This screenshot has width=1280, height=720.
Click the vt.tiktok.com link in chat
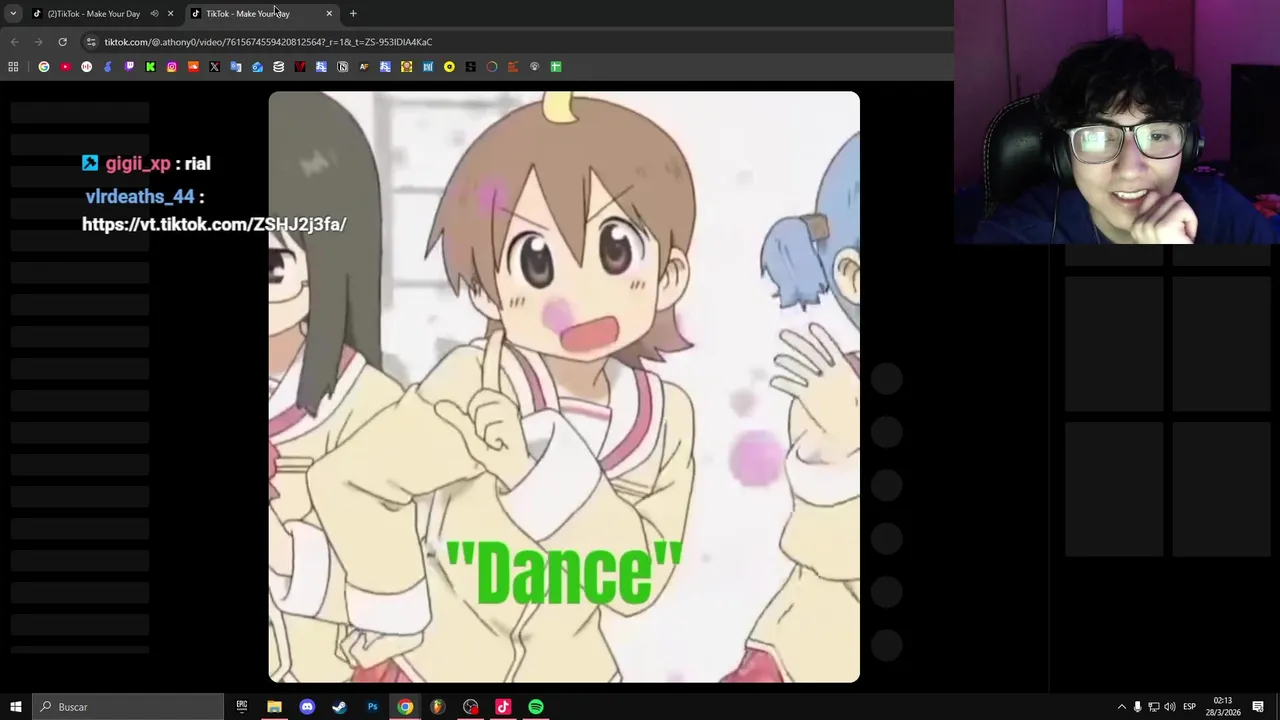click(x=214, y=224)
